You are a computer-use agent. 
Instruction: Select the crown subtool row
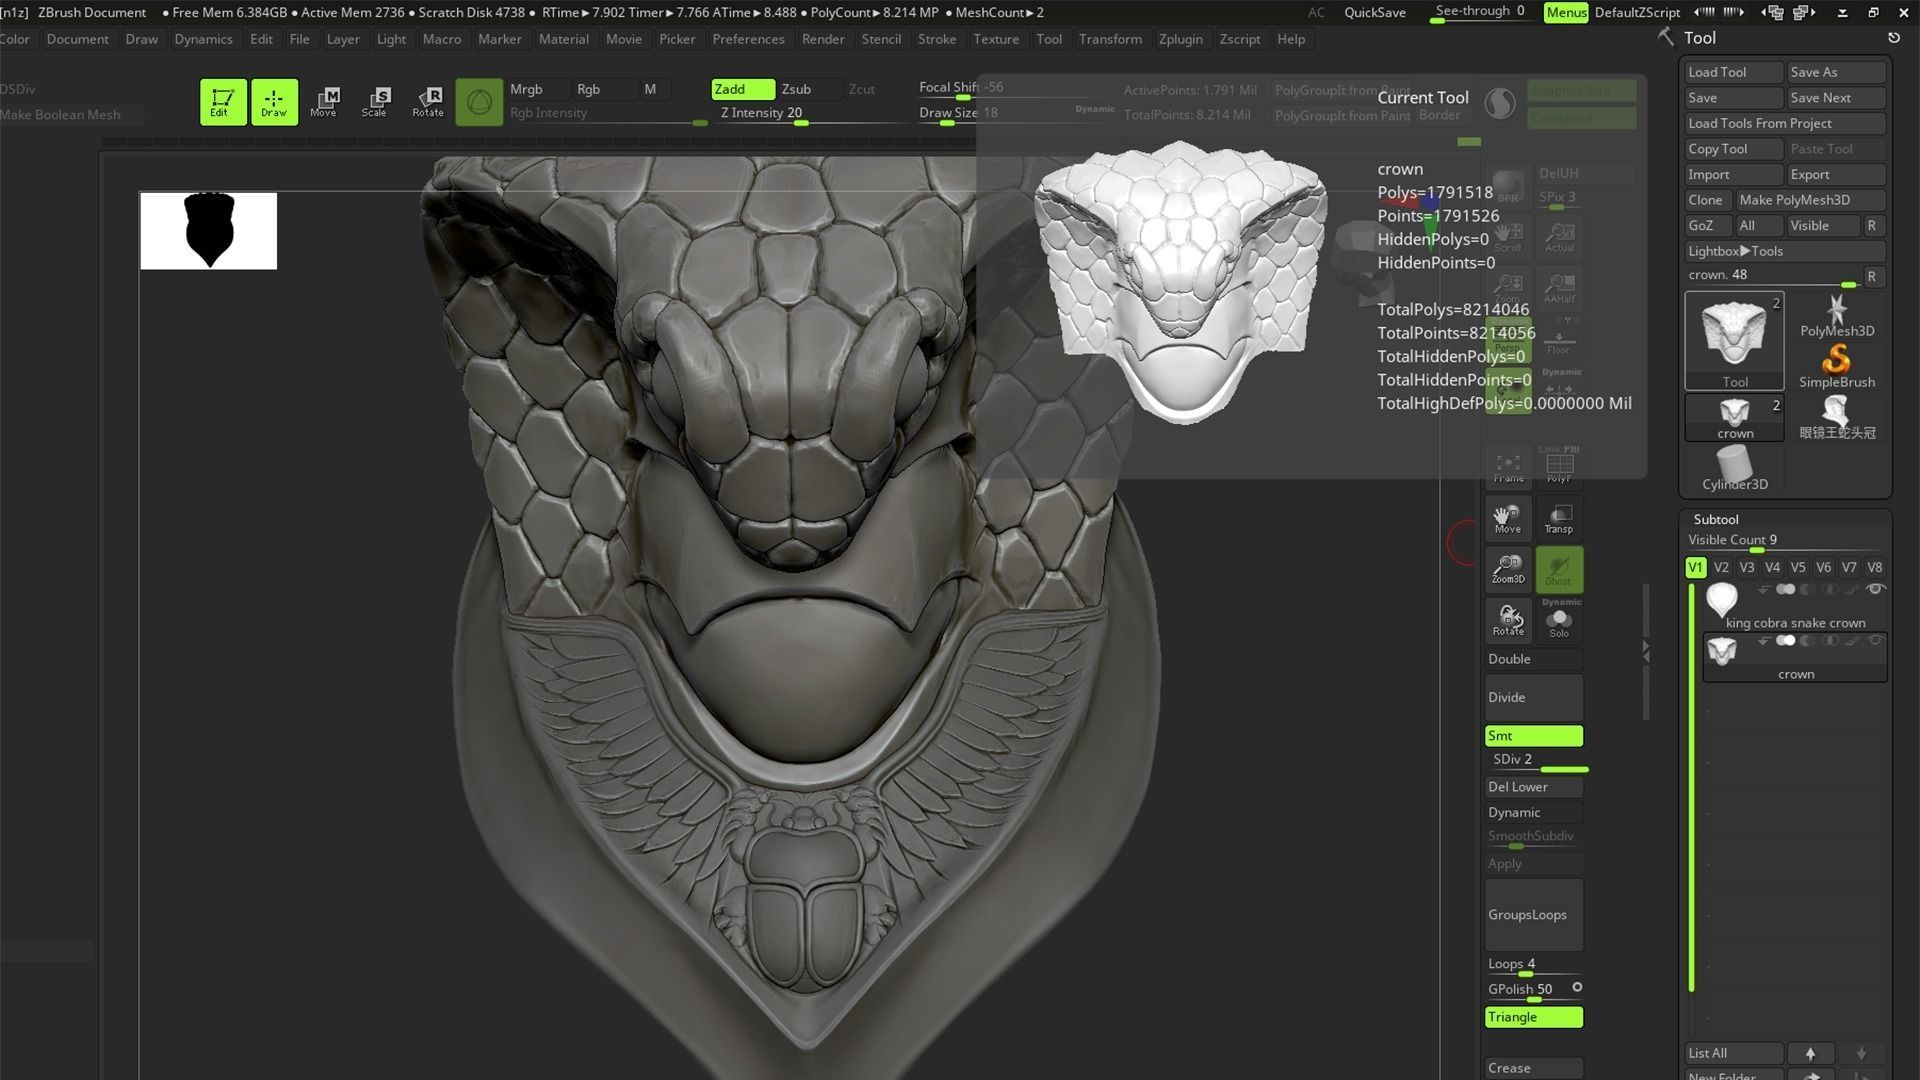tap(1795, 657)
